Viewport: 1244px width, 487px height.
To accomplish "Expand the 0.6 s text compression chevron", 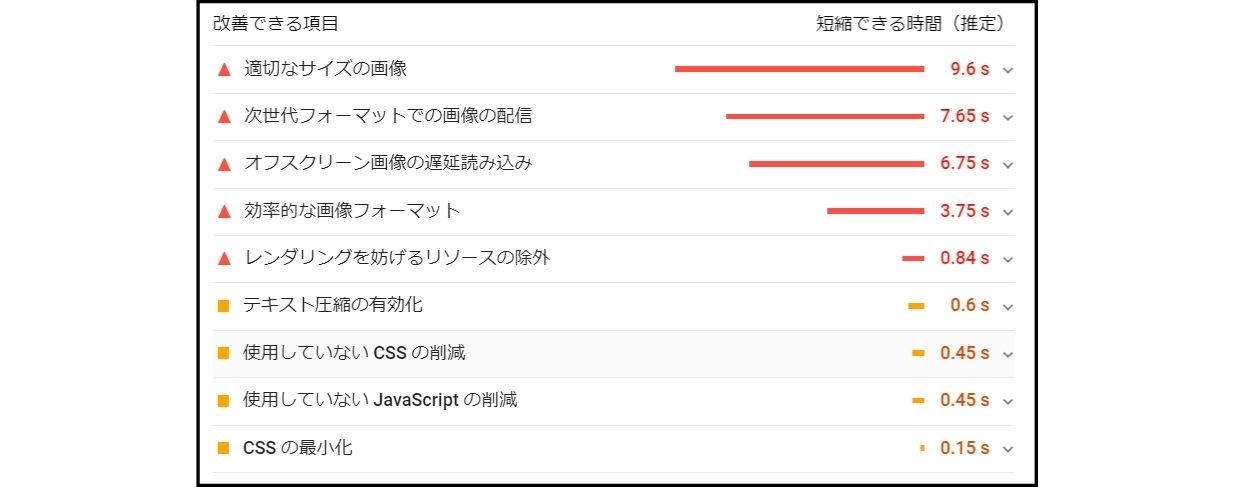I will (1007, 306).
